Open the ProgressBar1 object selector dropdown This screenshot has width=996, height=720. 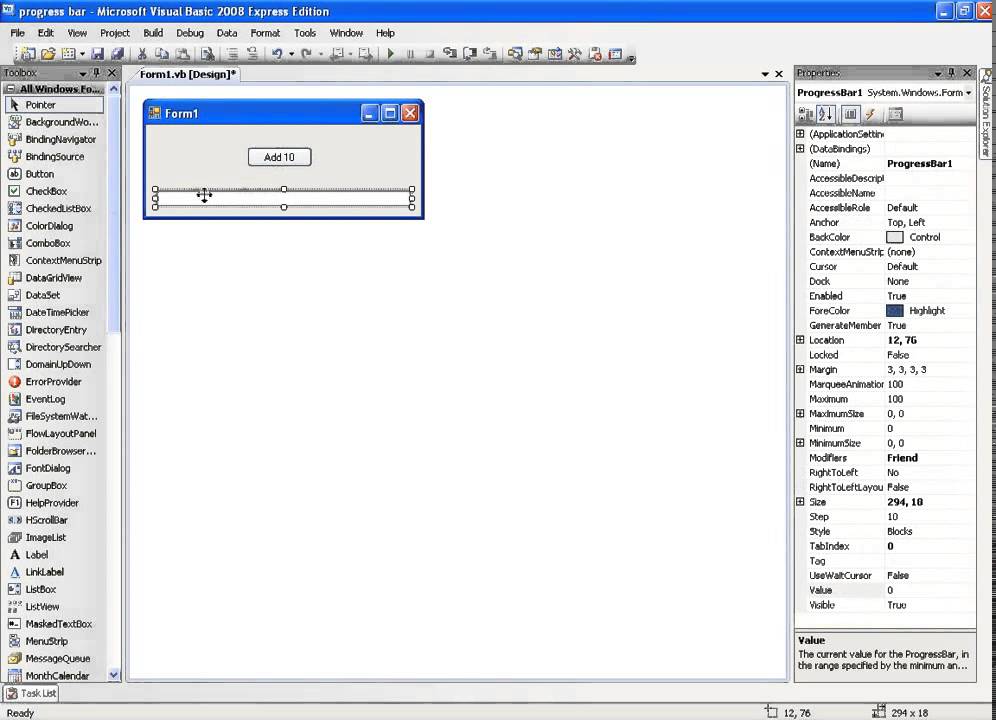coord(969,93)
